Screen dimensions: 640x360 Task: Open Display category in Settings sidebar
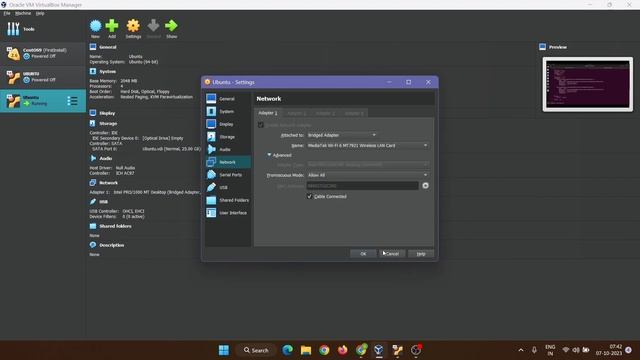(227, 124)
